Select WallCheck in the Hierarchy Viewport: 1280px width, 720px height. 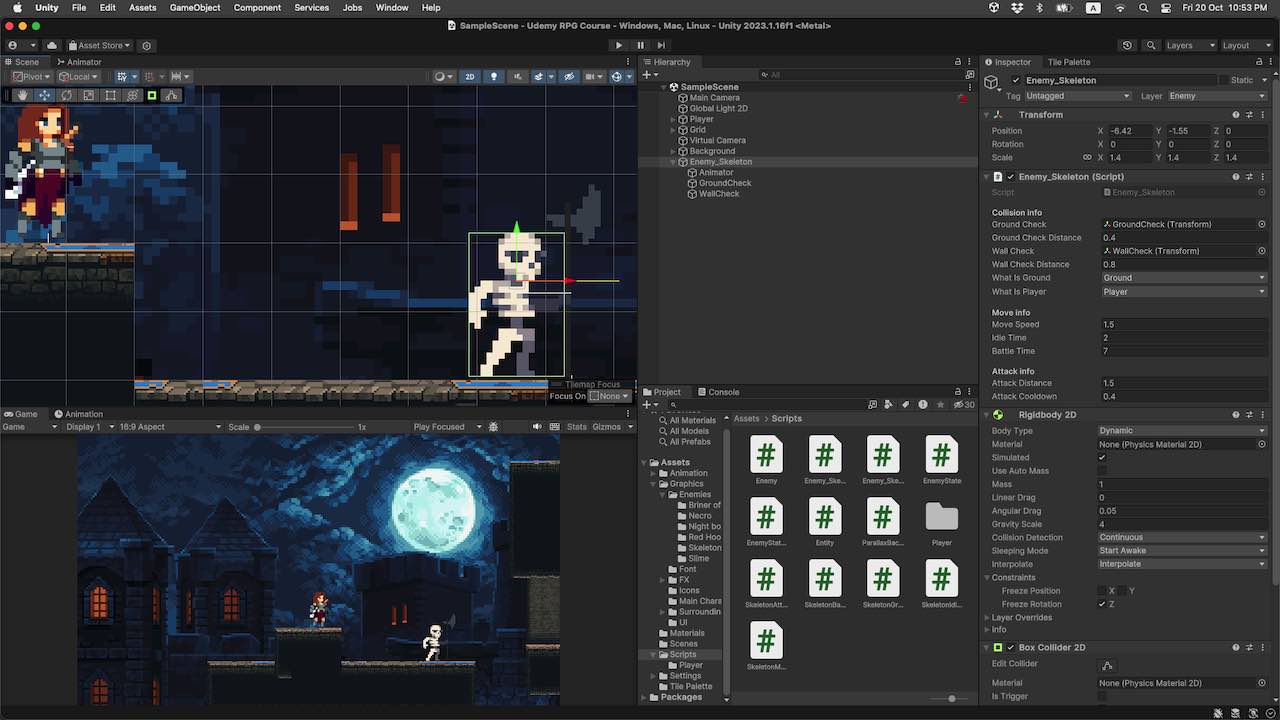click(x=719, y=194)
